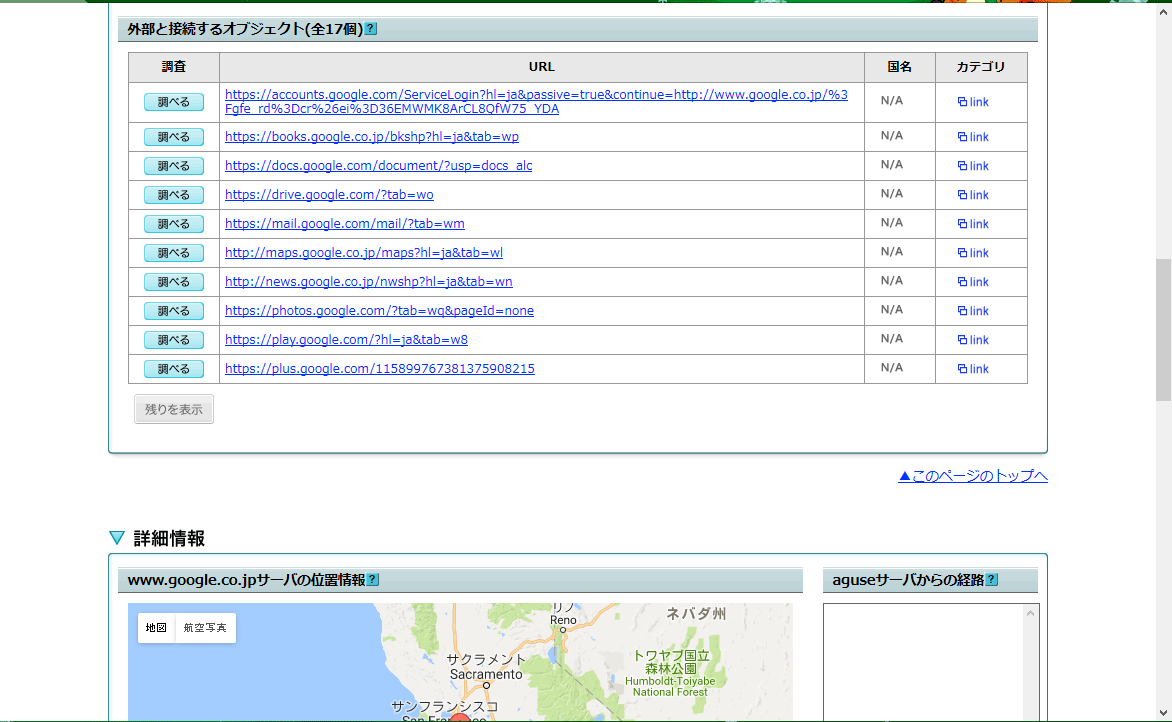Click page scrollbar down arrow
The width and height of the screenshot is (1172, 722).
coord(1163,713)
